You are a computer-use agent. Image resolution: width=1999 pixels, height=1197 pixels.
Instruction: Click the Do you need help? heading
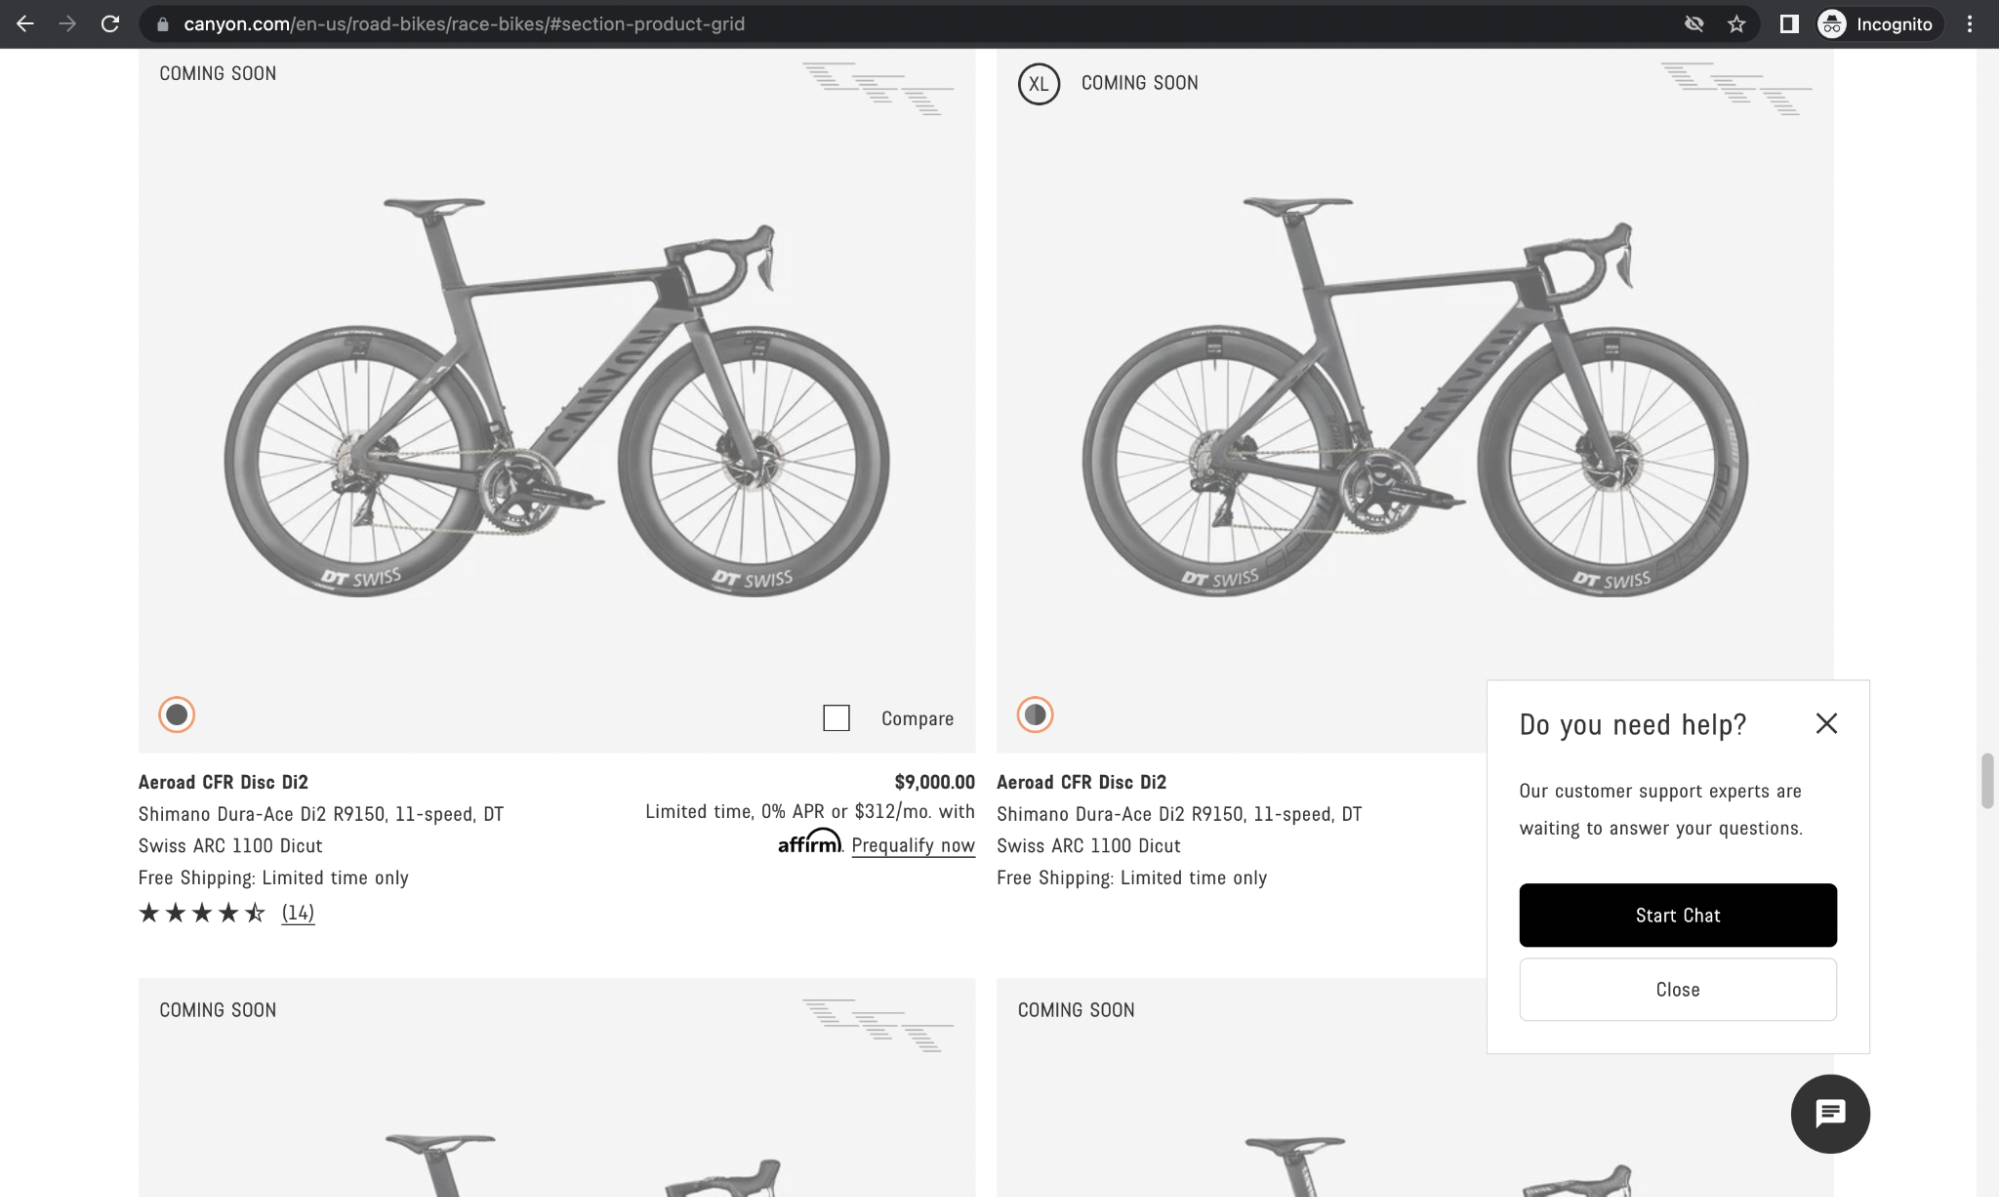click(x=1632, y=725)
